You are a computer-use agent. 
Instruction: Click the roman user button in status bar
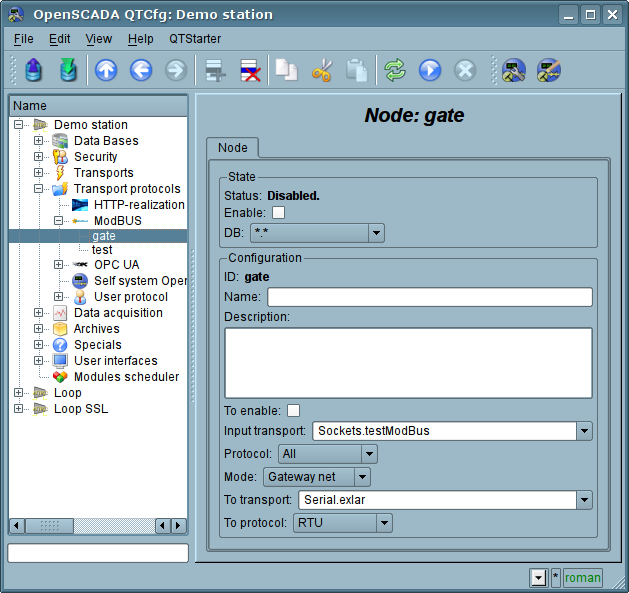582,578
